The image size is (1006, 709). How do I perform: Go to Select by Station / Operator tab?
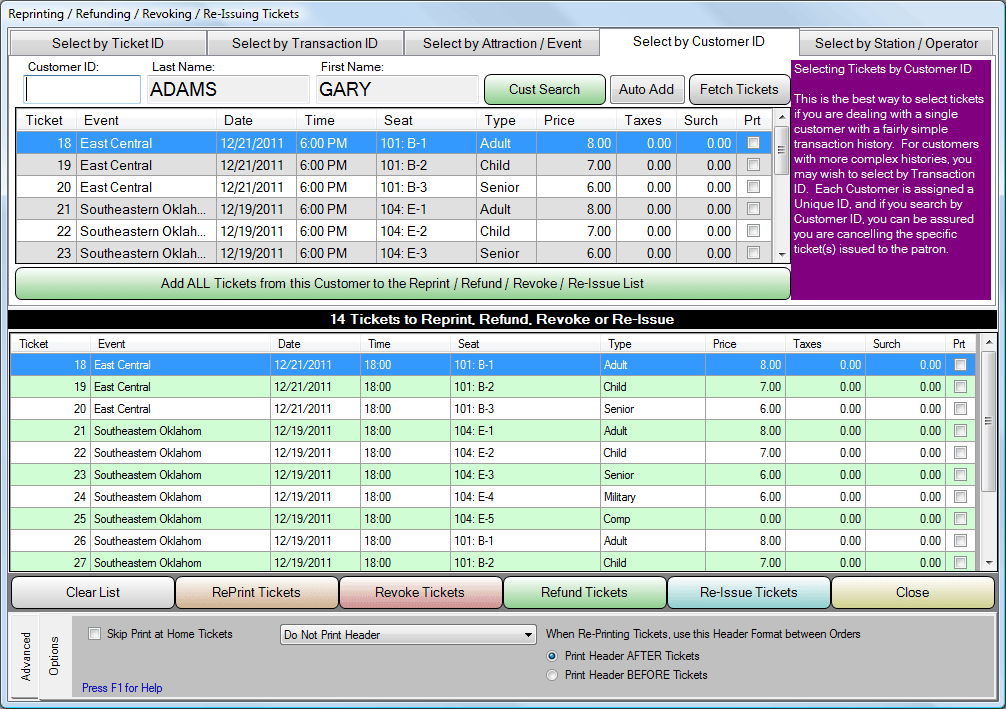pos(896,43)
